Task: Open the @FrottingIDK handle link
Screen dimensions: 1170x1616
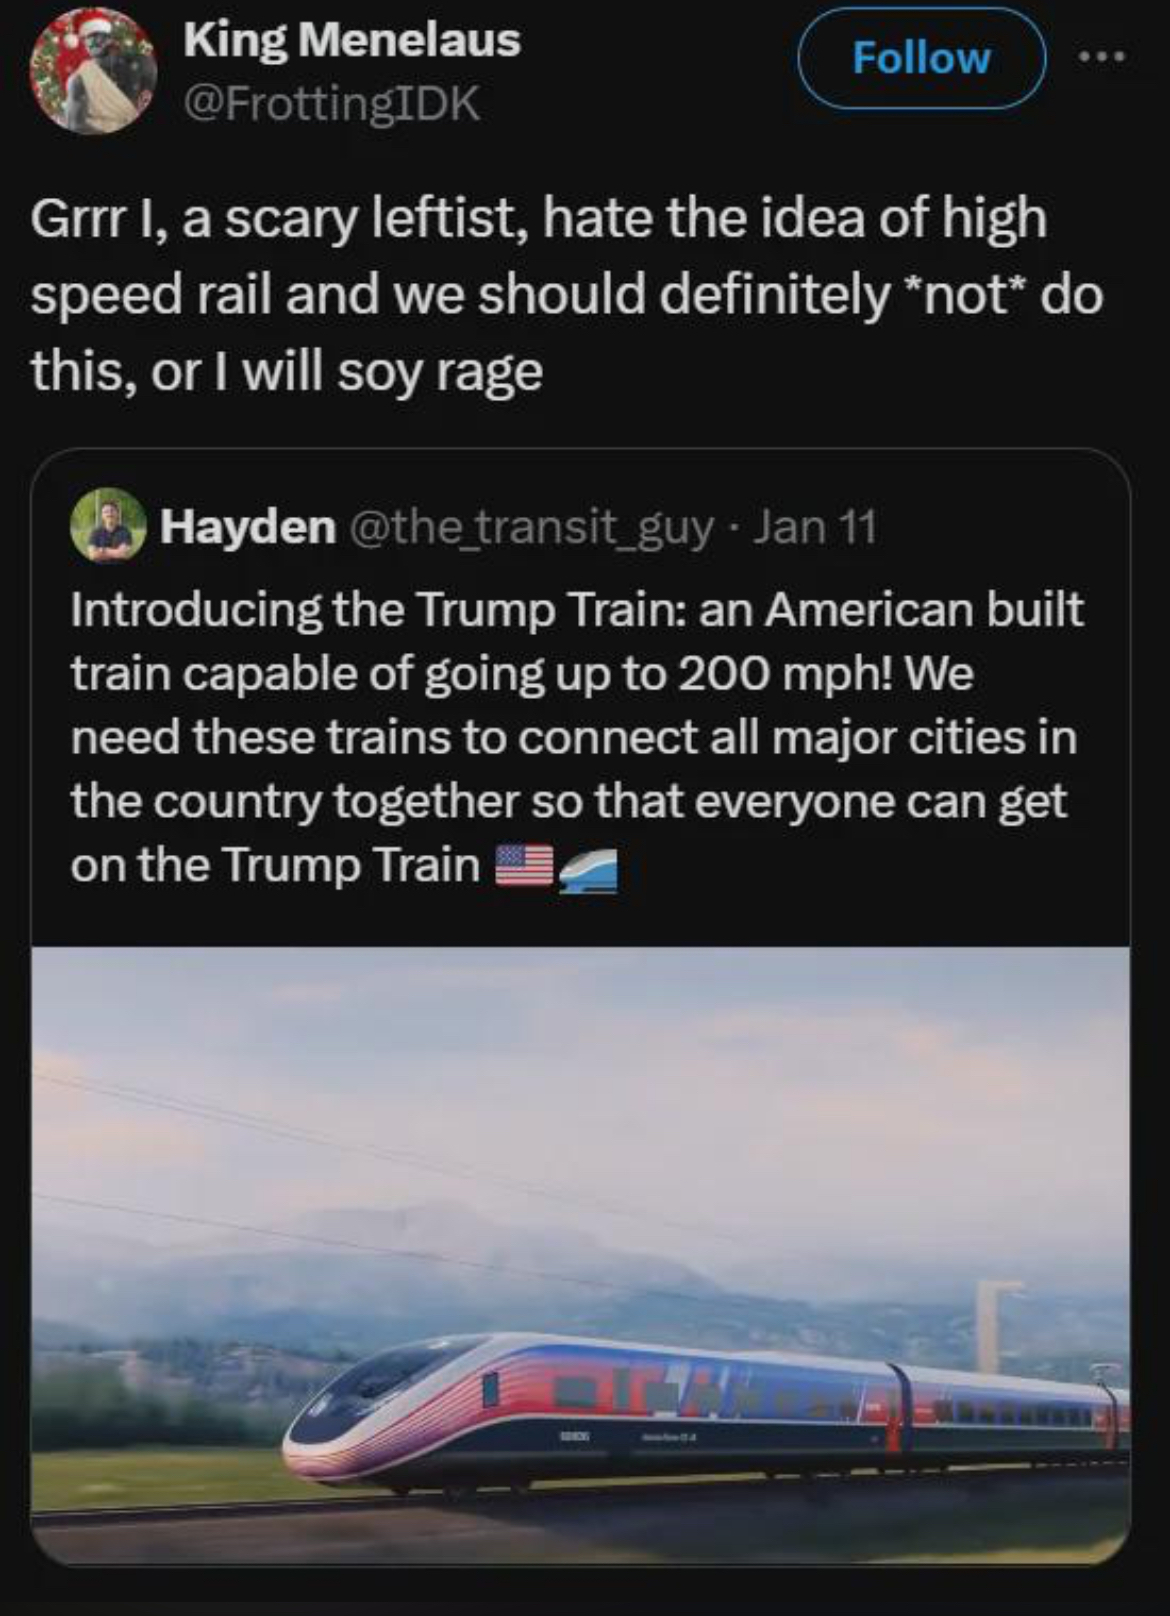Action: click(x=331, y=103)
